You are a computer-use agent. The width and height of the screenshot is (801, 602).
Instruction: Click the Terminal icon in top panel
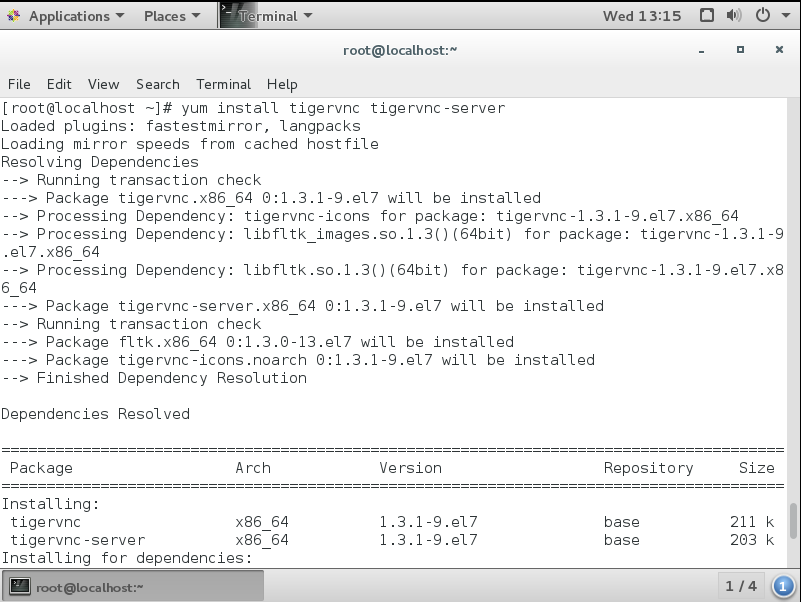click(229, 16)
